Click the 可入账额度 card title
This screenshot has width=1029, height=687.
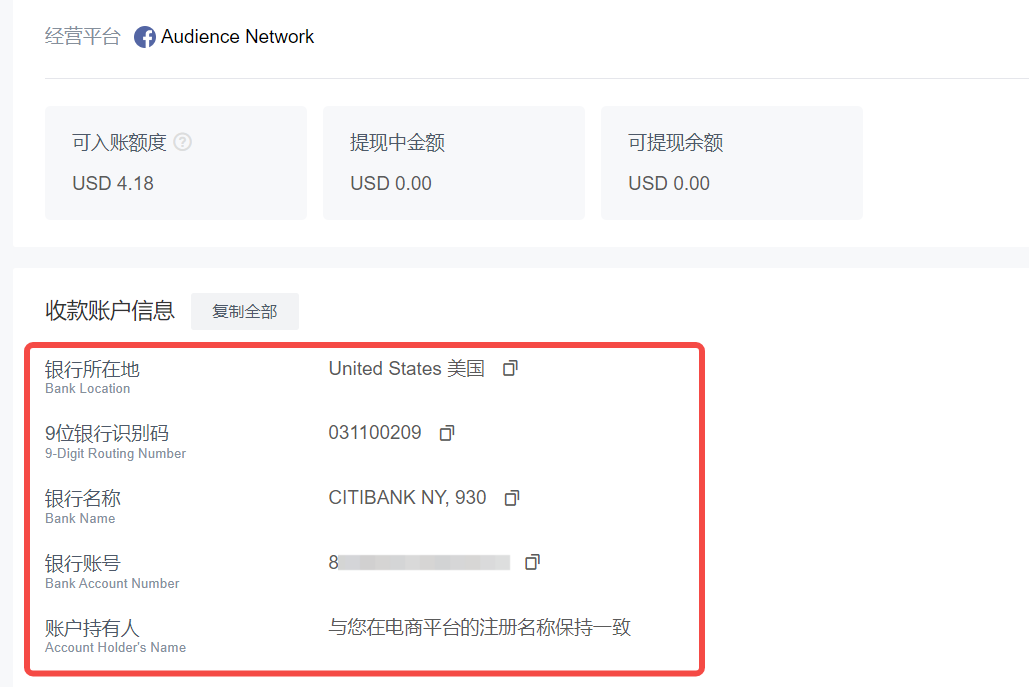point(119,142)
